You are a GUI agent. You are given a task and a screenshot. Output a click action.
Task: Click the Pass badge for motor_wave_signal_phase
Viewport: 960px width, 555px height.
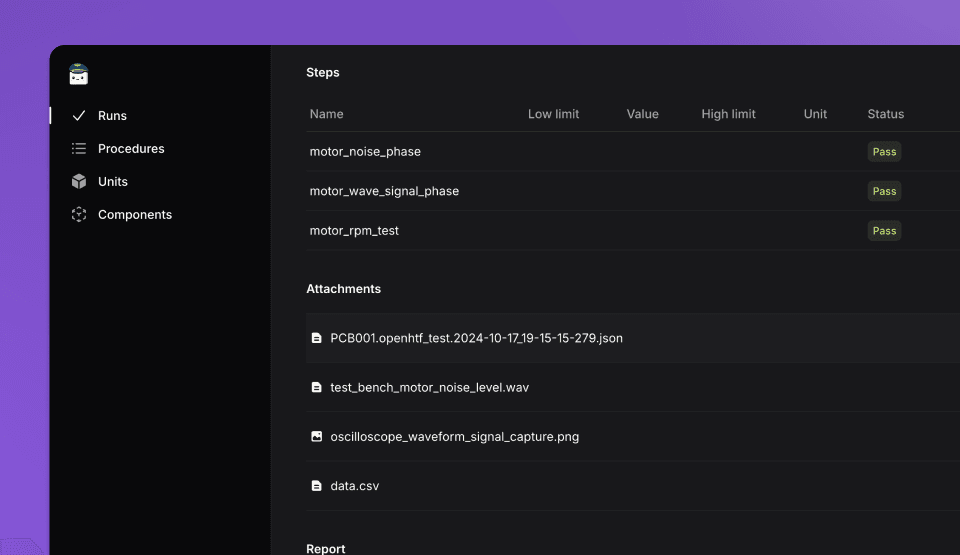(x=884, y=191)
